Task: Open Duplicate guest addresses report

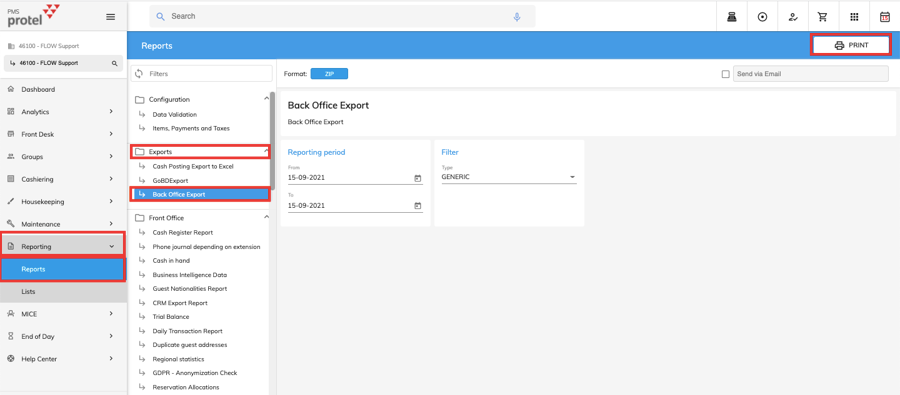Action: pos(189,344)
